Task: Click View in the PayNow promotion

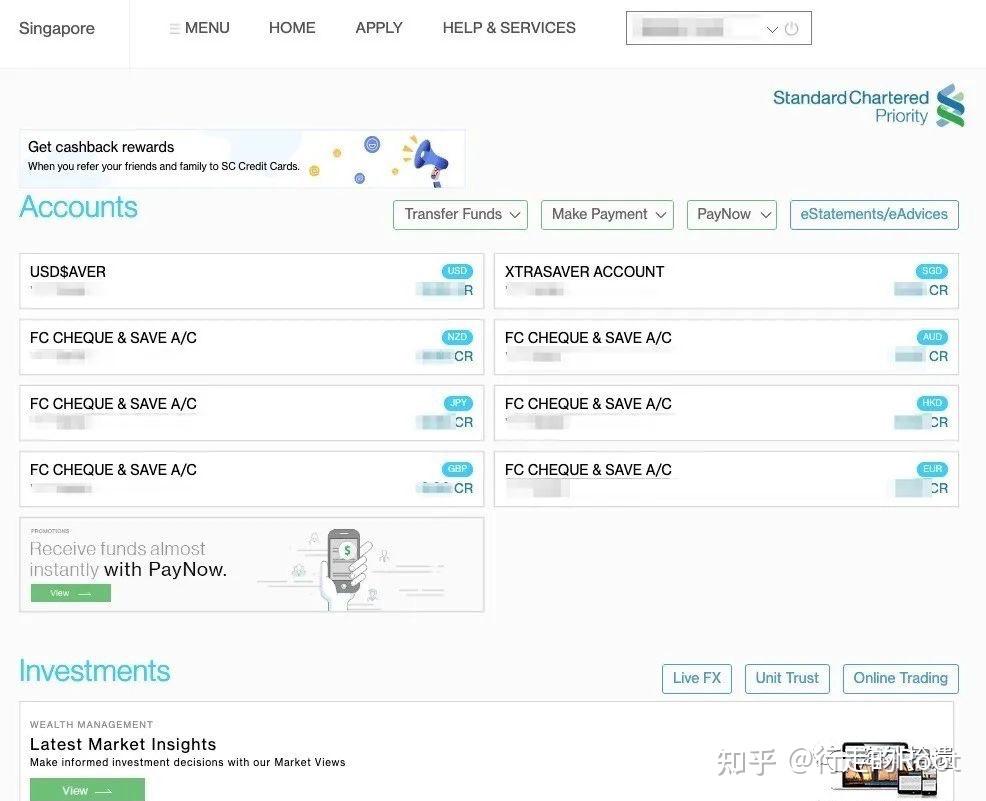Action: point(71,593)
